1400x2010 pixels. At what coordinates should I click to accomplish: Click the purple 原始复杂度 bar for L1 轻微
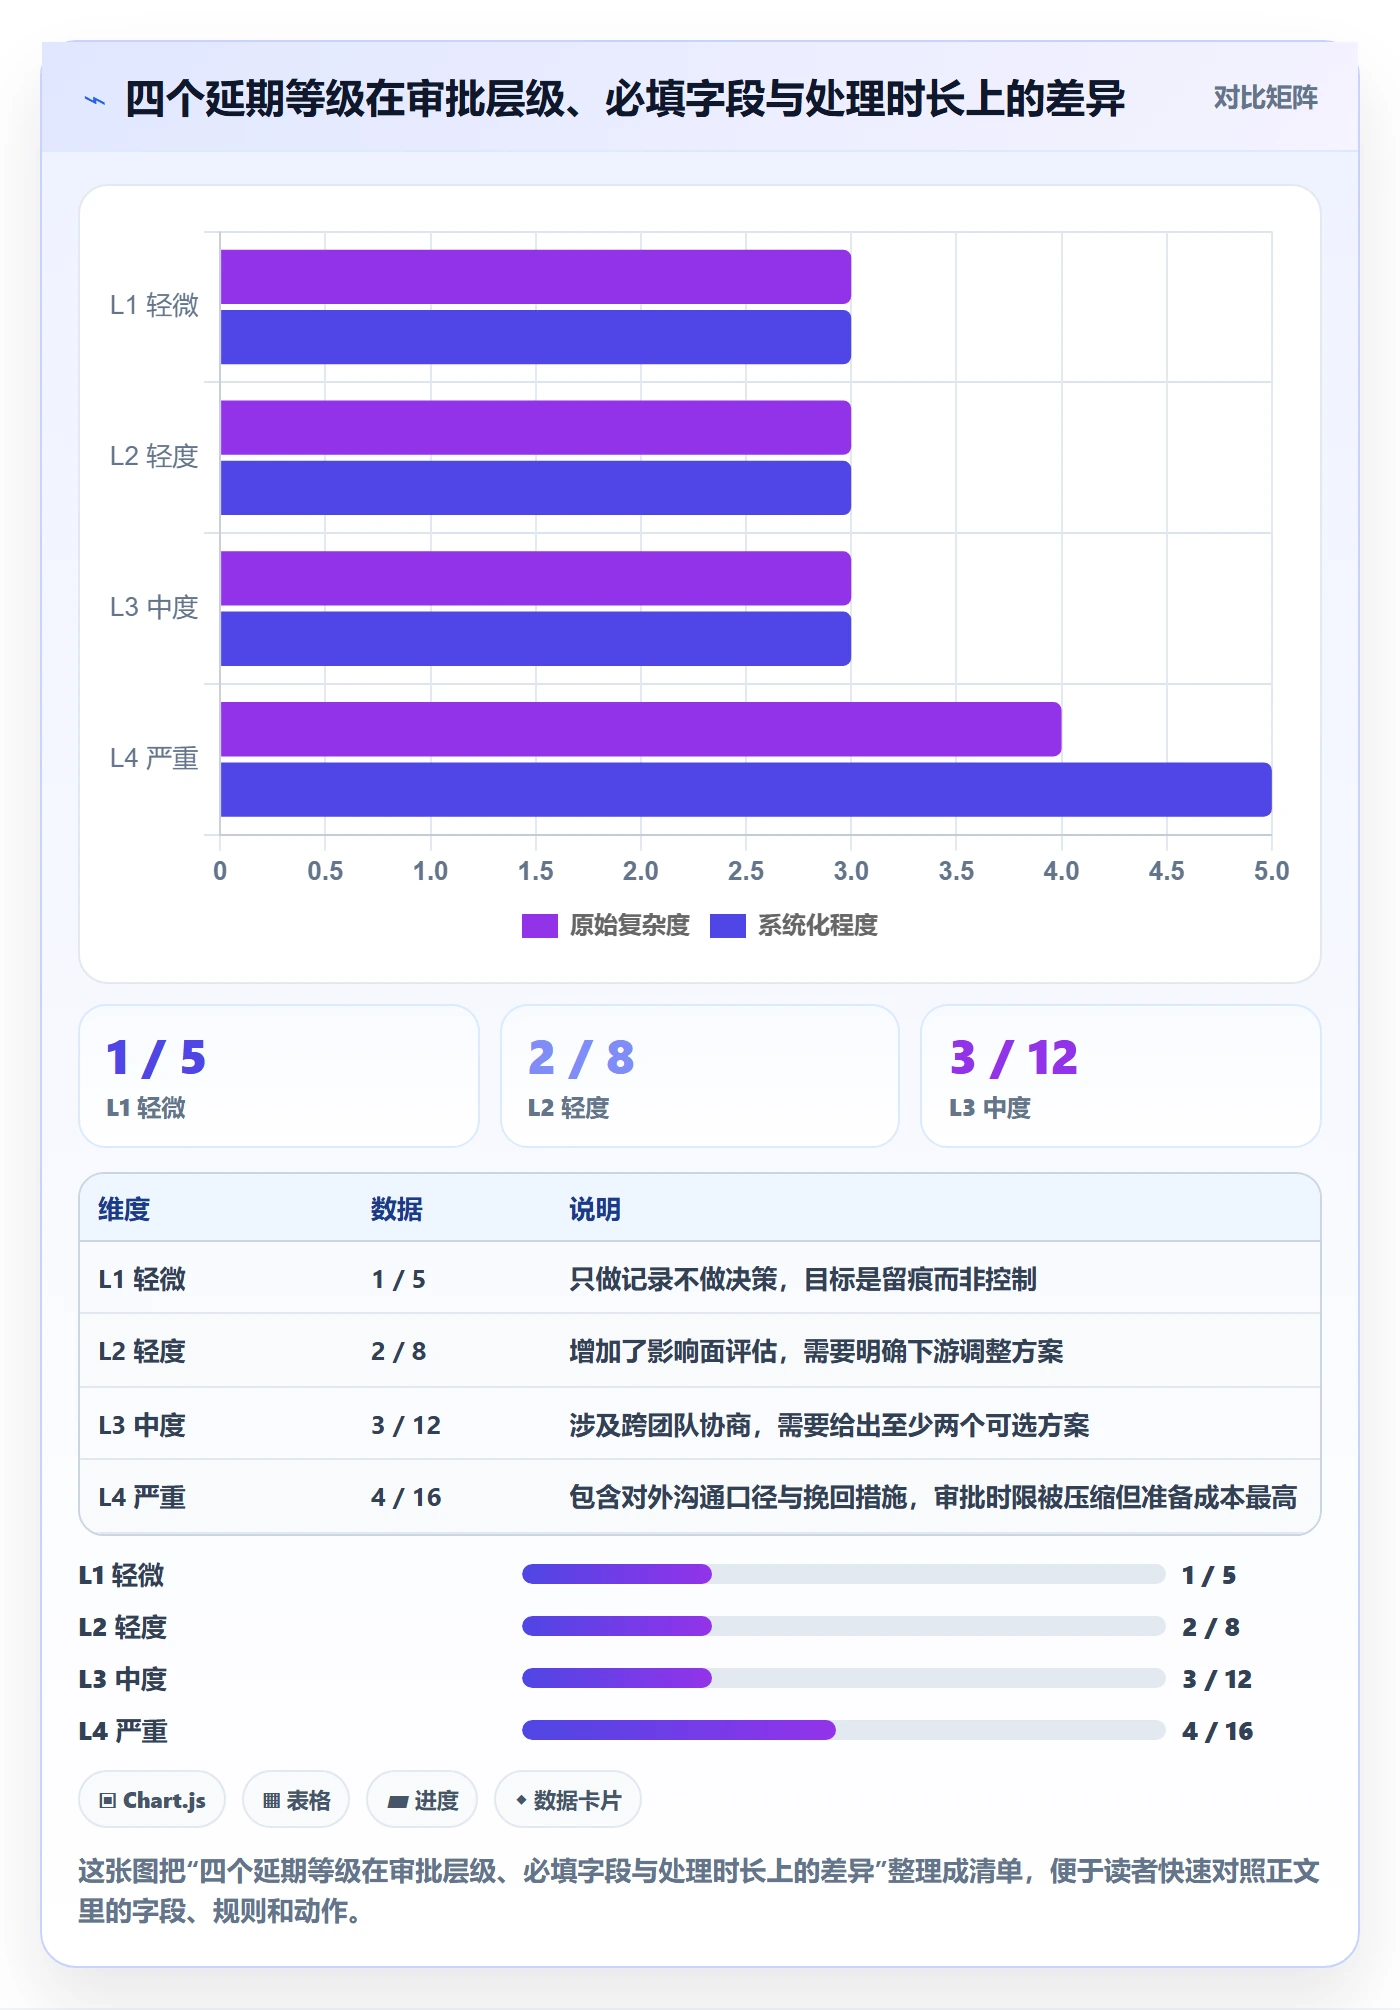[535, 277]
